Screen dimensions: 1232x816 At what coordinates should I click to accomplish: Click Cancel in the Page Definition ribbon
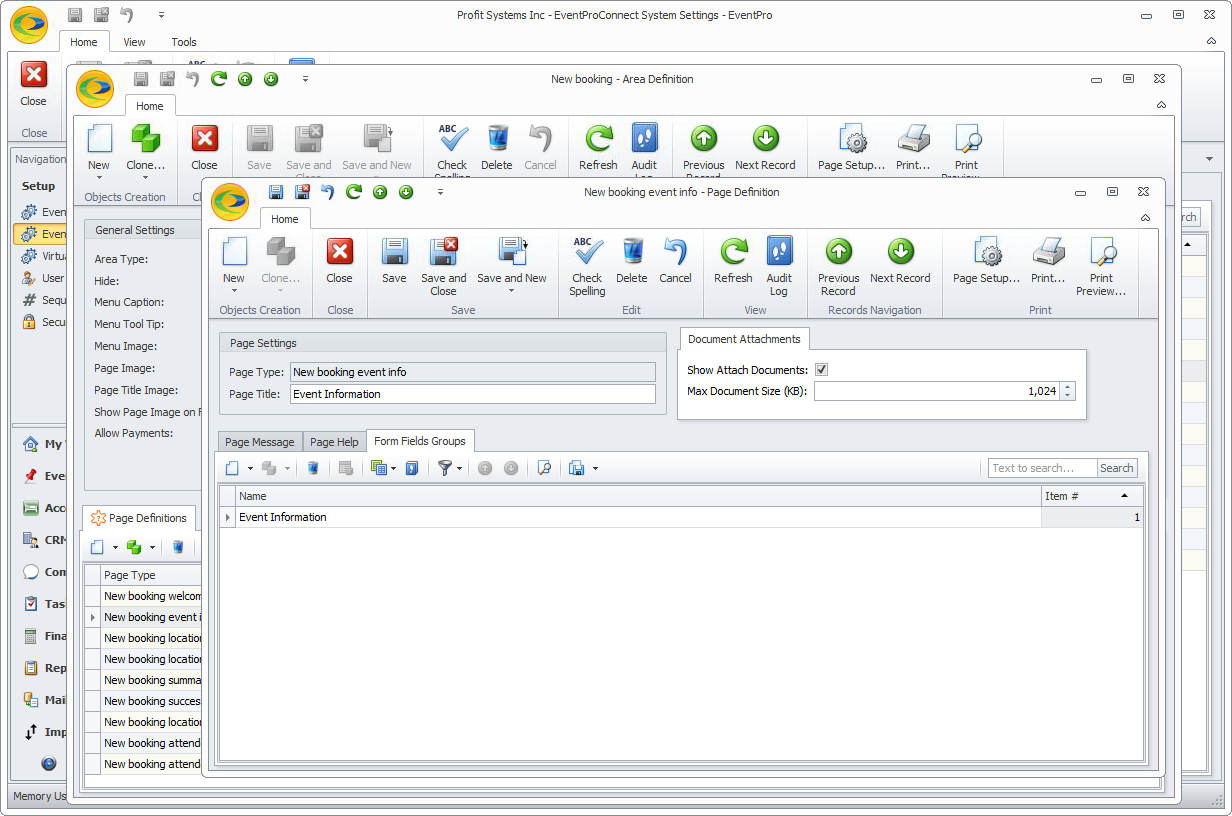[x=675, y=262]
